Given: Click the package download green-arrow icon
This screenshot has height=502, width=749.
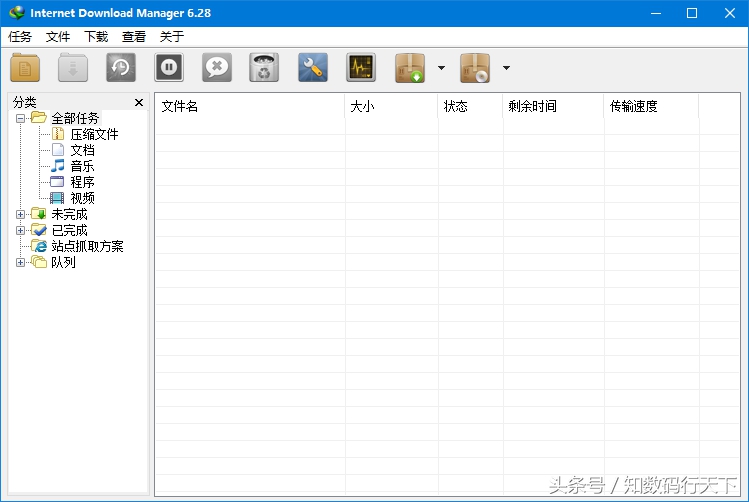Looking at the screenshot, I should click(410, 67).
